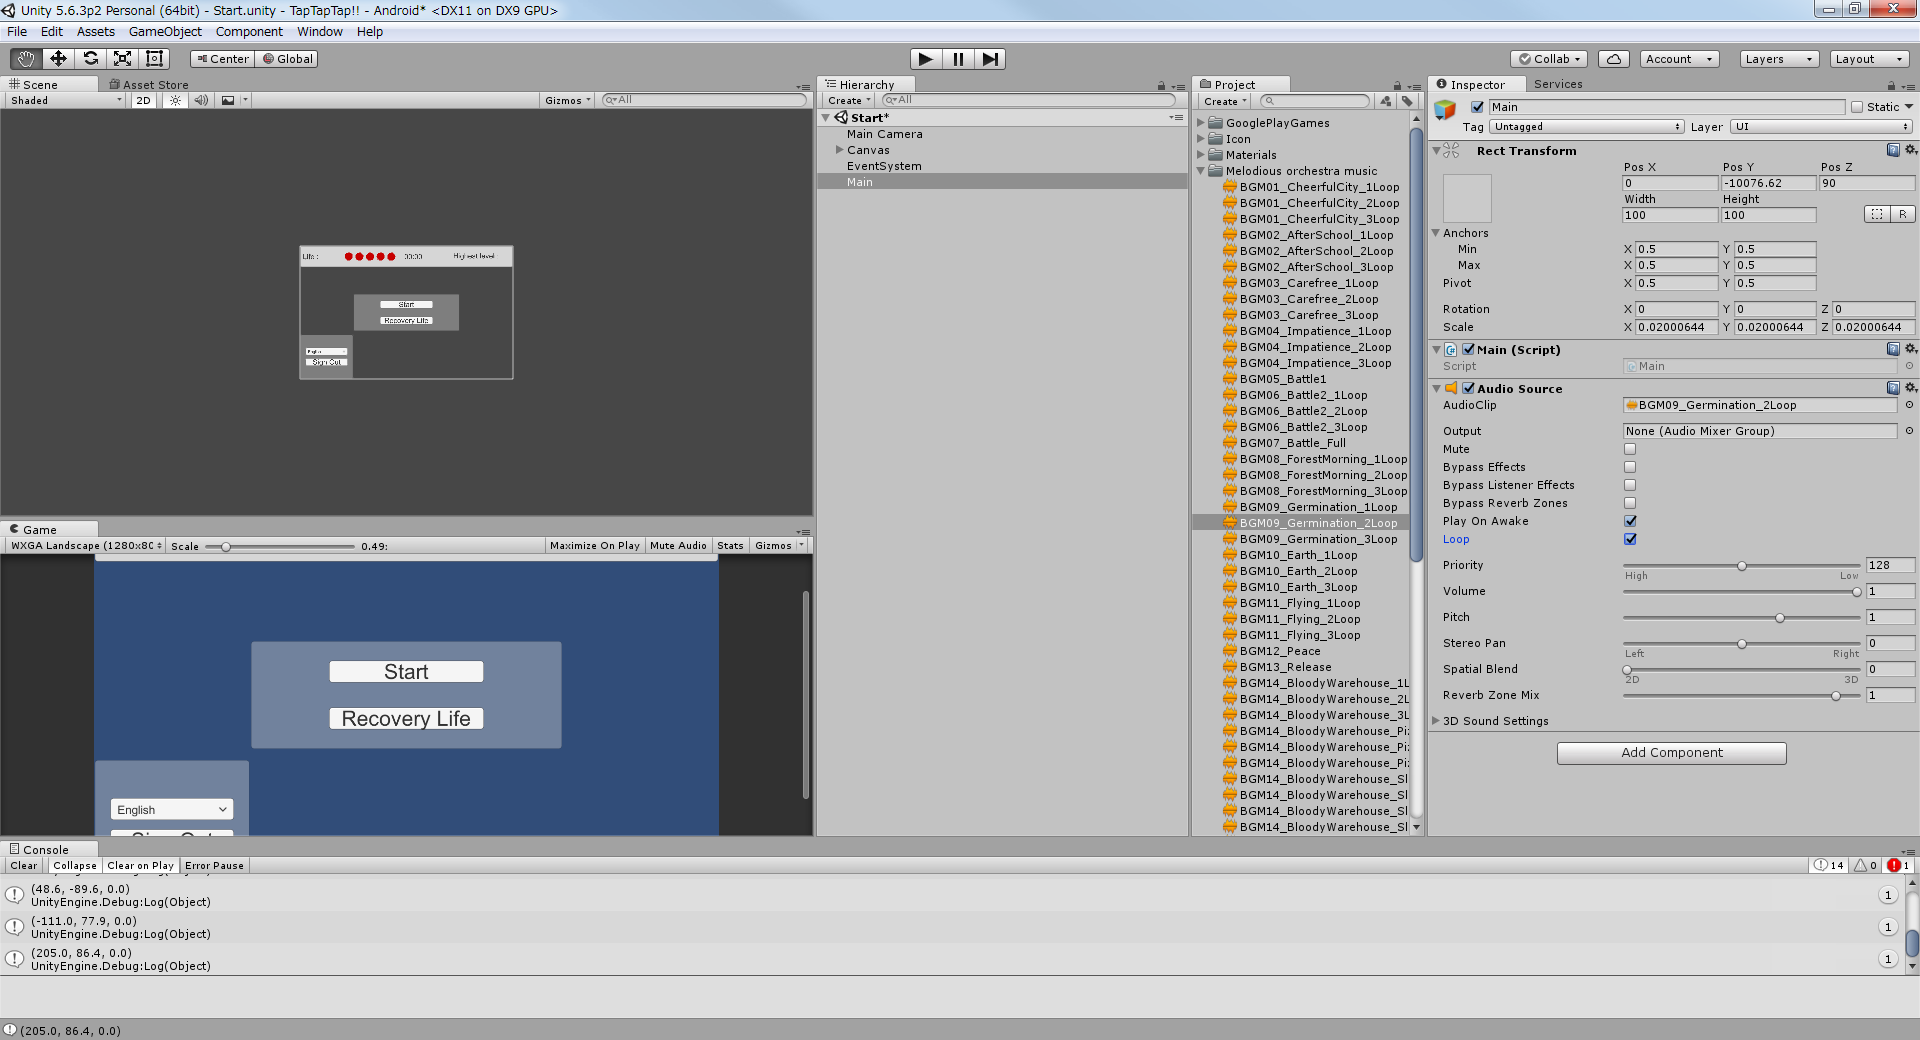Uncheck the Loop checkbox
Screen dimensions: 1920x1040
pyautogui.click(x=1630, y=539)
